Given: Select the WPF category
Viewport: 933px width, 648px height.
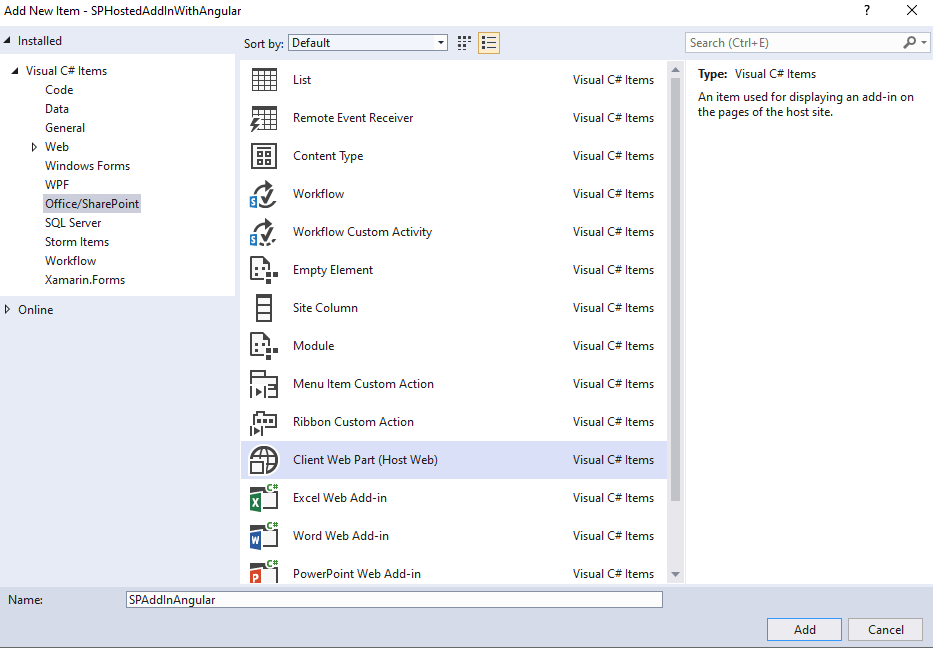Looking at the screenshot, I should click(x=57, y=185).
